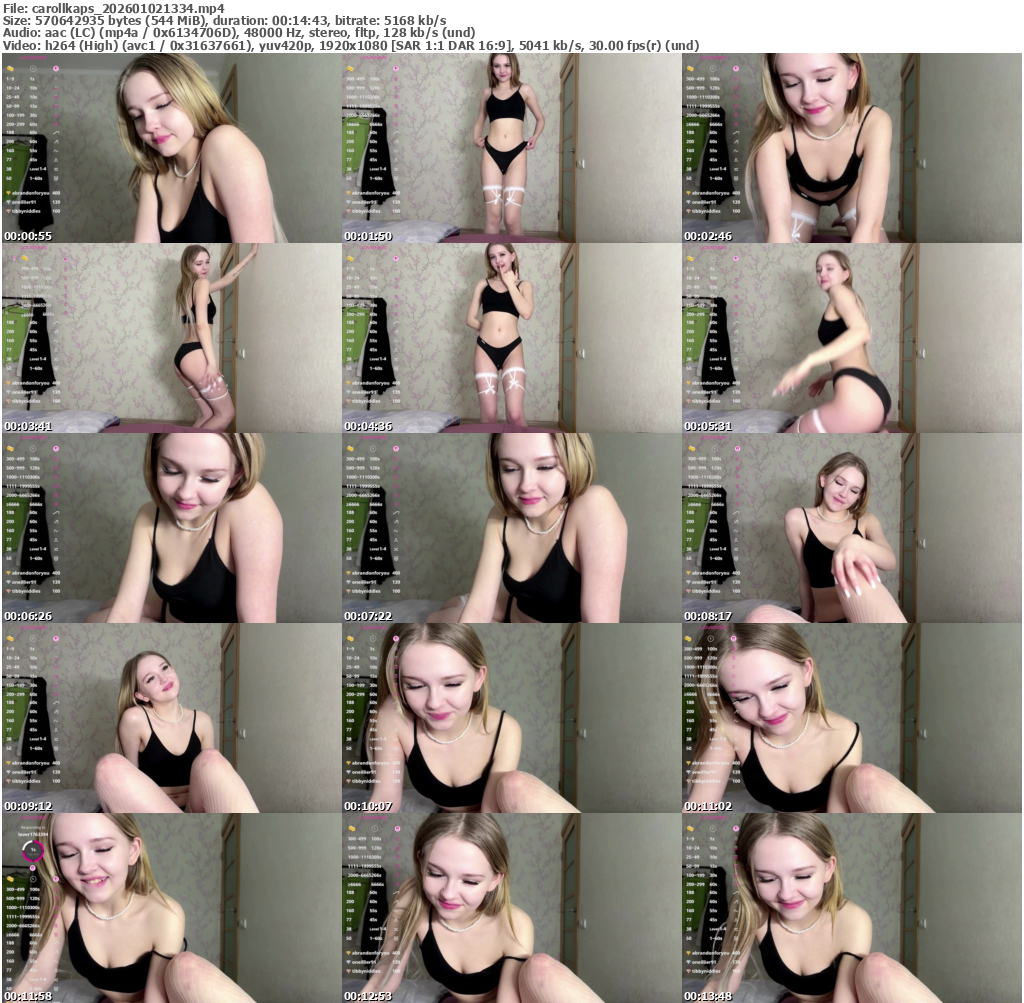Select the thumbnail frame at 00:01:50
1024x1003 pixels.
pos(511,148)
